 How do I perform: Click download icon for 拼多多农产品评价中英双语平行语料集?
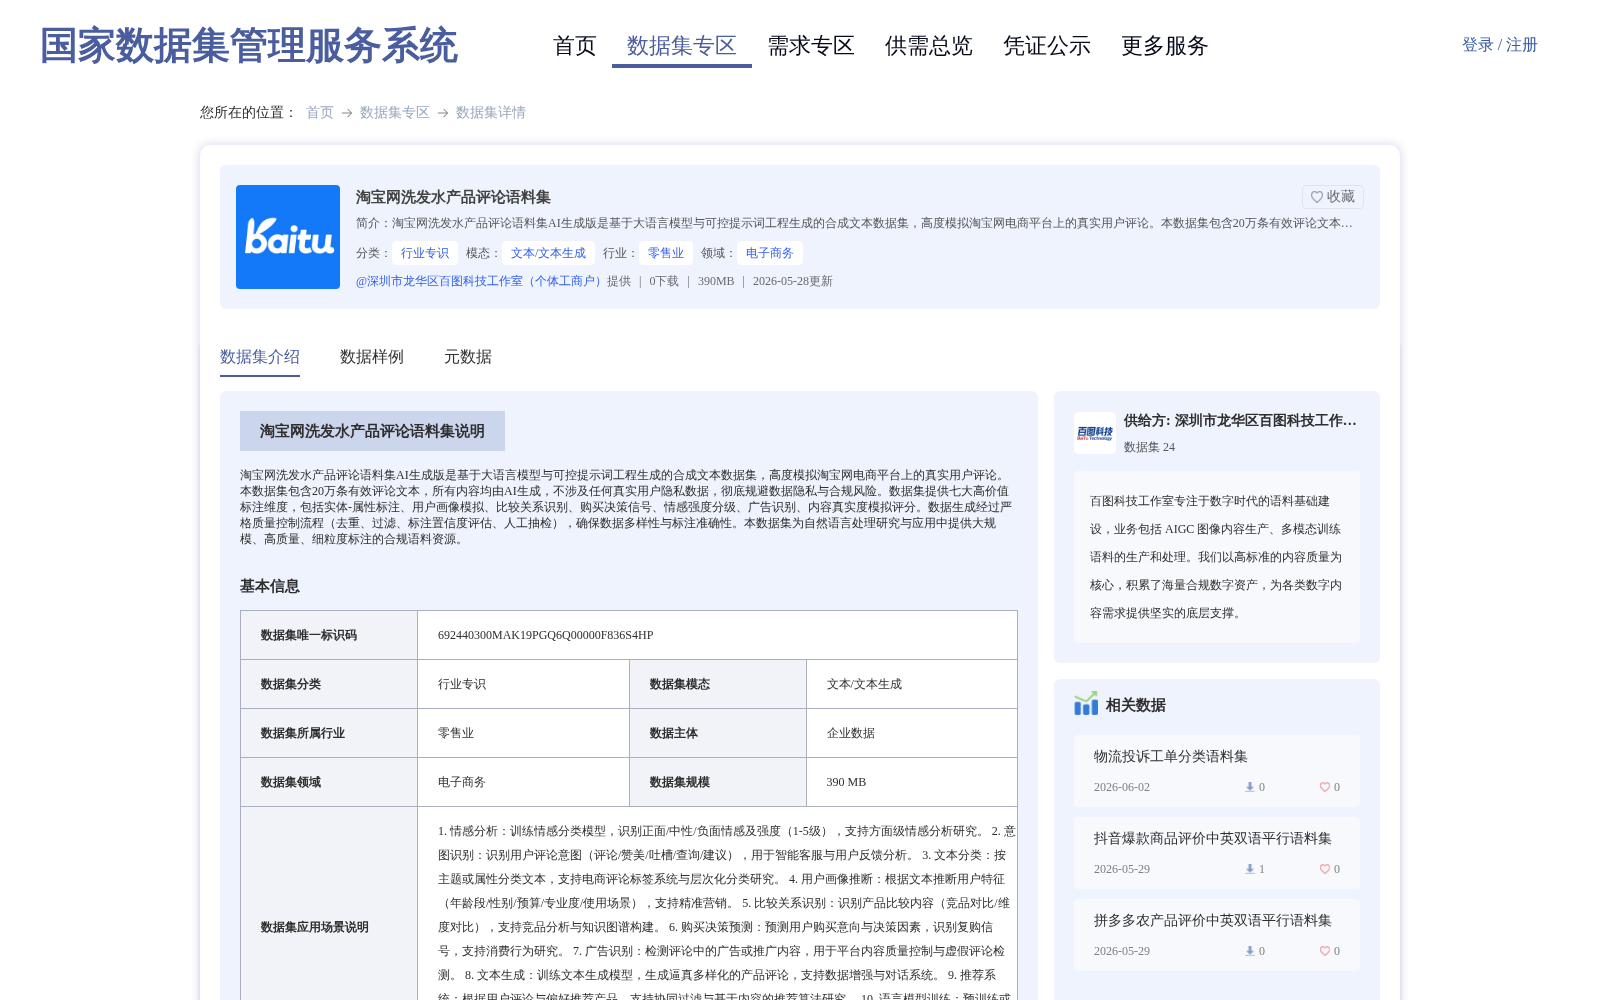[1249, 951]
